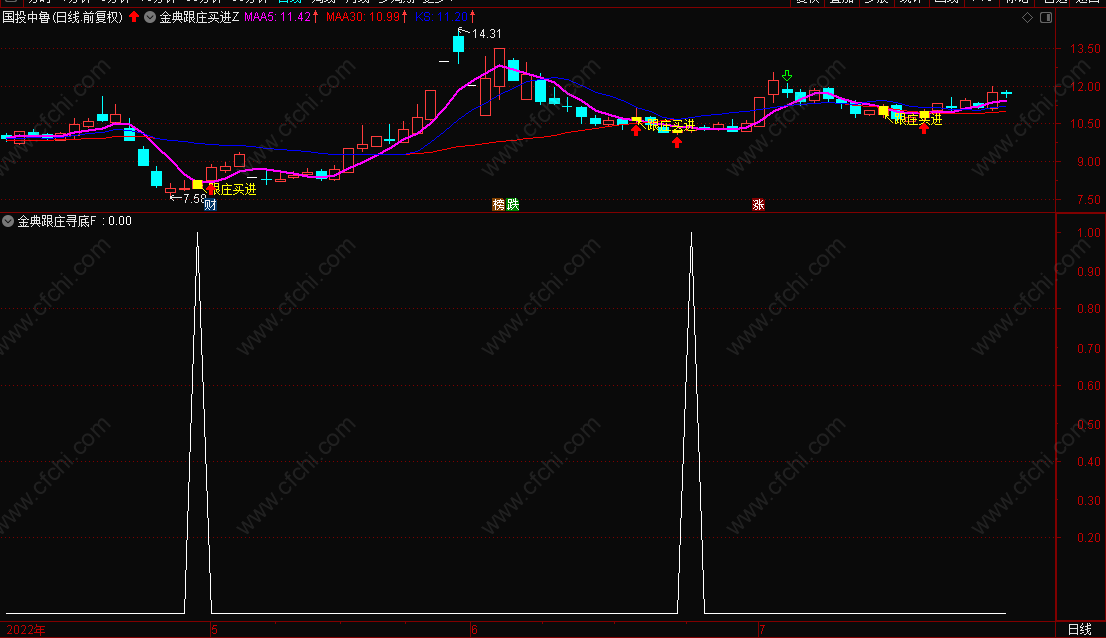
Task: Click the 日线 period button at bottom right
Action: [1079, 630]
